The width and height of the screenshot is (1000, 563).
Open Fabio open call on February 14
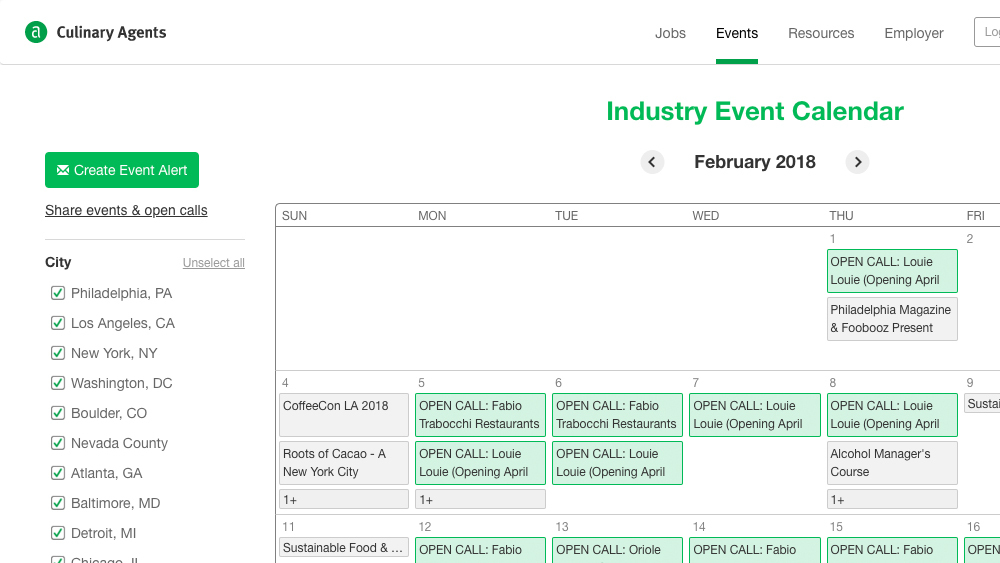point(755,550)
